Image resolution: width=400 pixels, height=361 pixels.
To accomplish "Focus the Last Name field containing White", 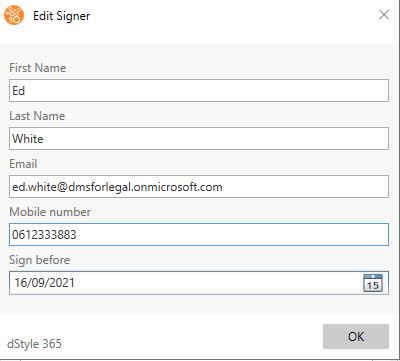I will click(x=199, y=139).
